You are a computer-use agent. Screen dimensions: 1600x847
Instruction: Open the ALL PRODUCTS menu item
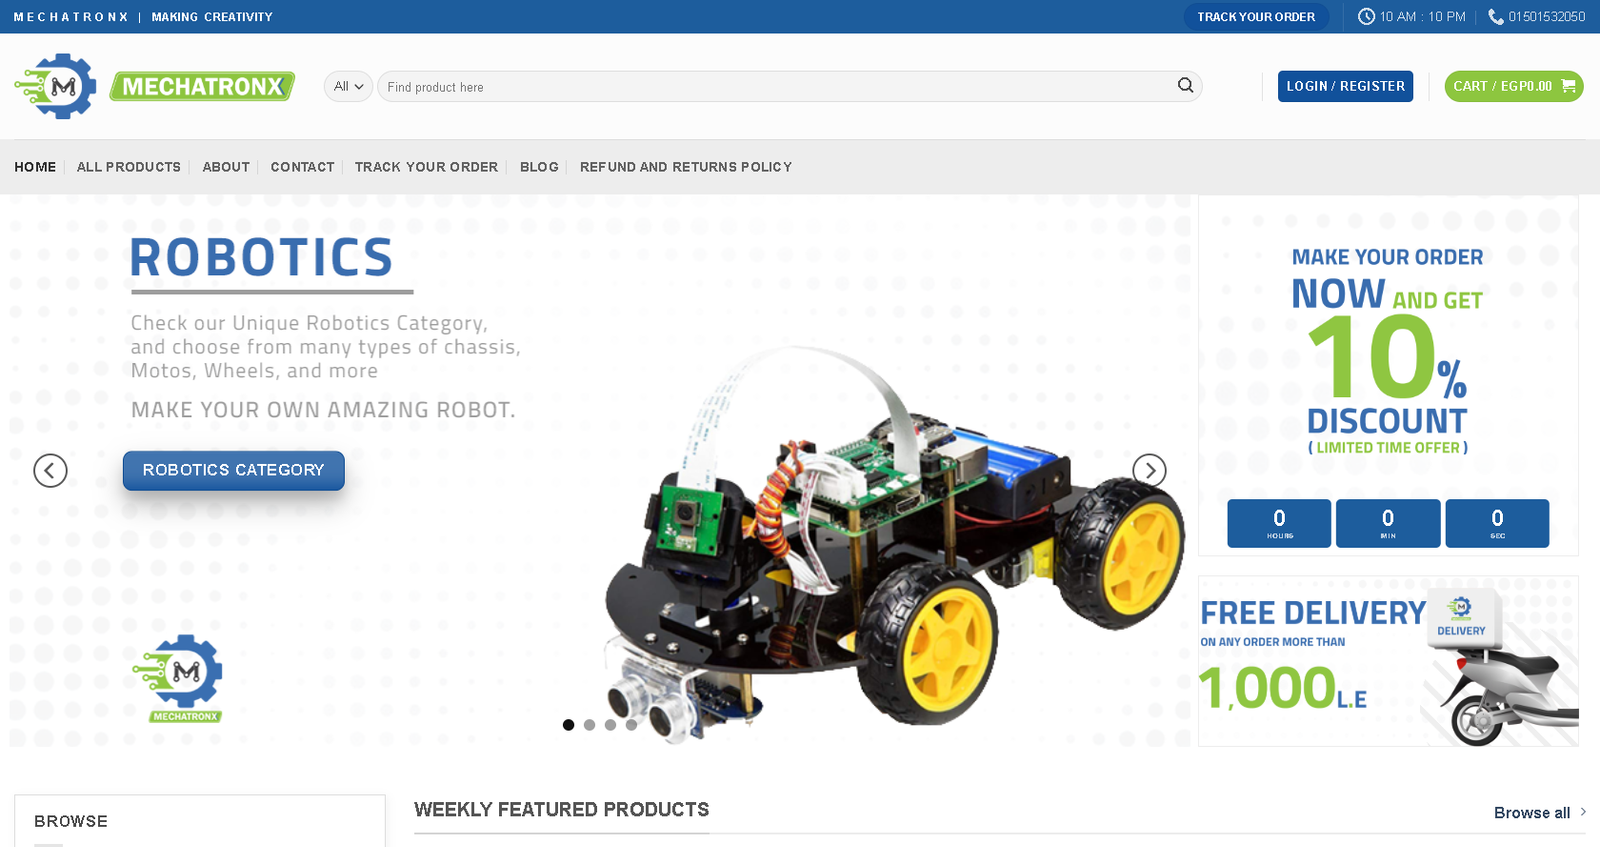[x=129, y=167]
